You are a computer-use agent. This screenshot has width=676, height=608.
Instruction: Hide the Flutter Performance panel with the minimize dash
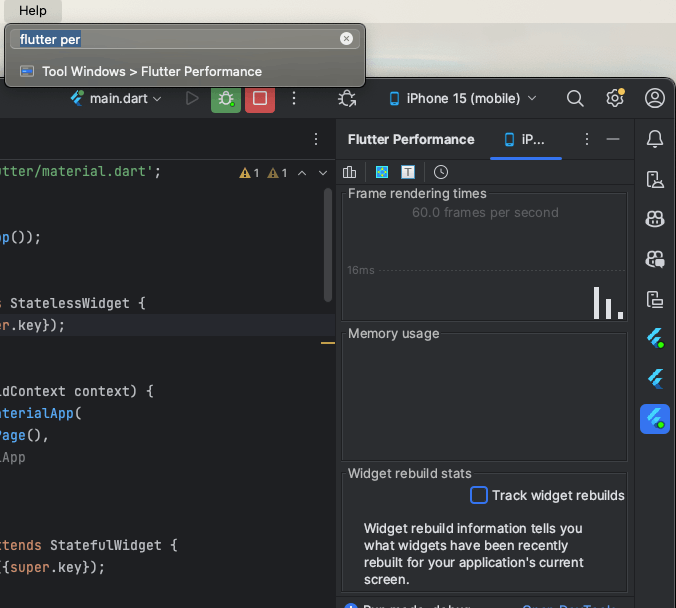613,139
